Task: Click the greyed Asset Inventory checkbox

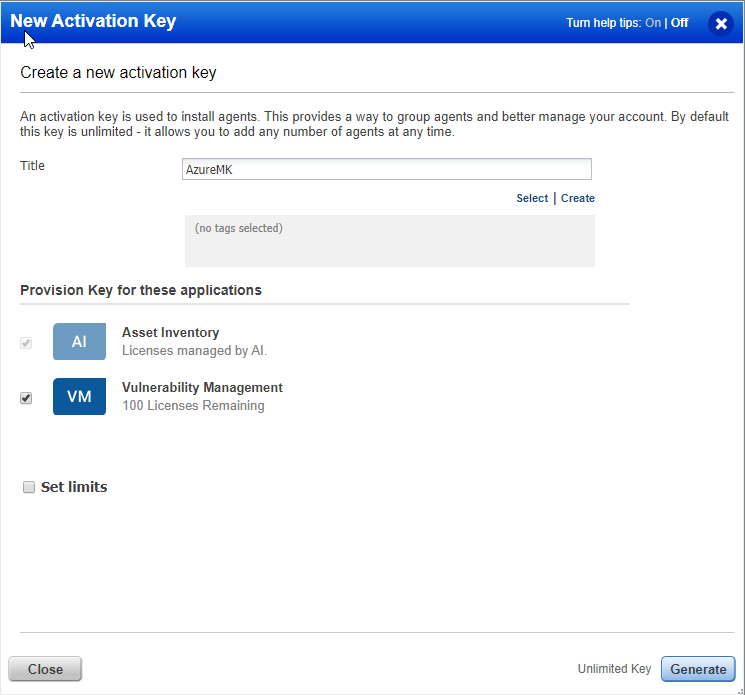Action: click(26, 343)
